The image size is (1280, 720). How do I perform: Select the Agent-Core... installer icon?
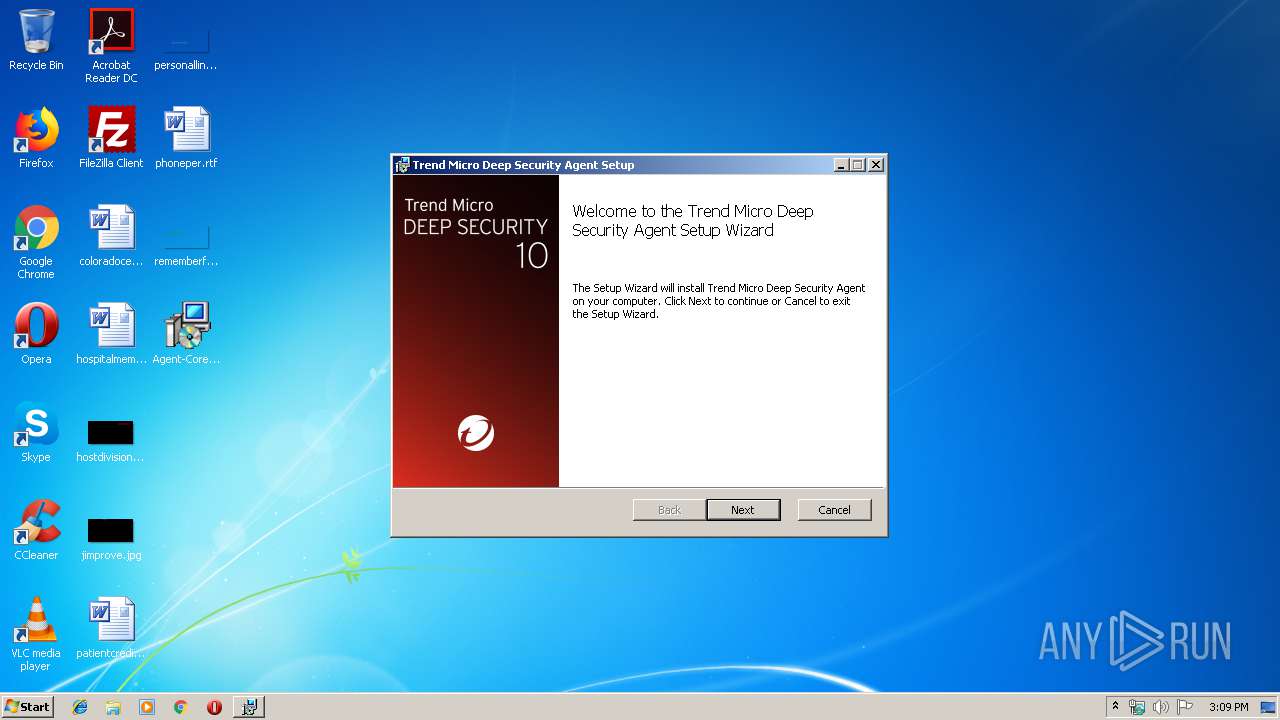(x=186, y=334)
